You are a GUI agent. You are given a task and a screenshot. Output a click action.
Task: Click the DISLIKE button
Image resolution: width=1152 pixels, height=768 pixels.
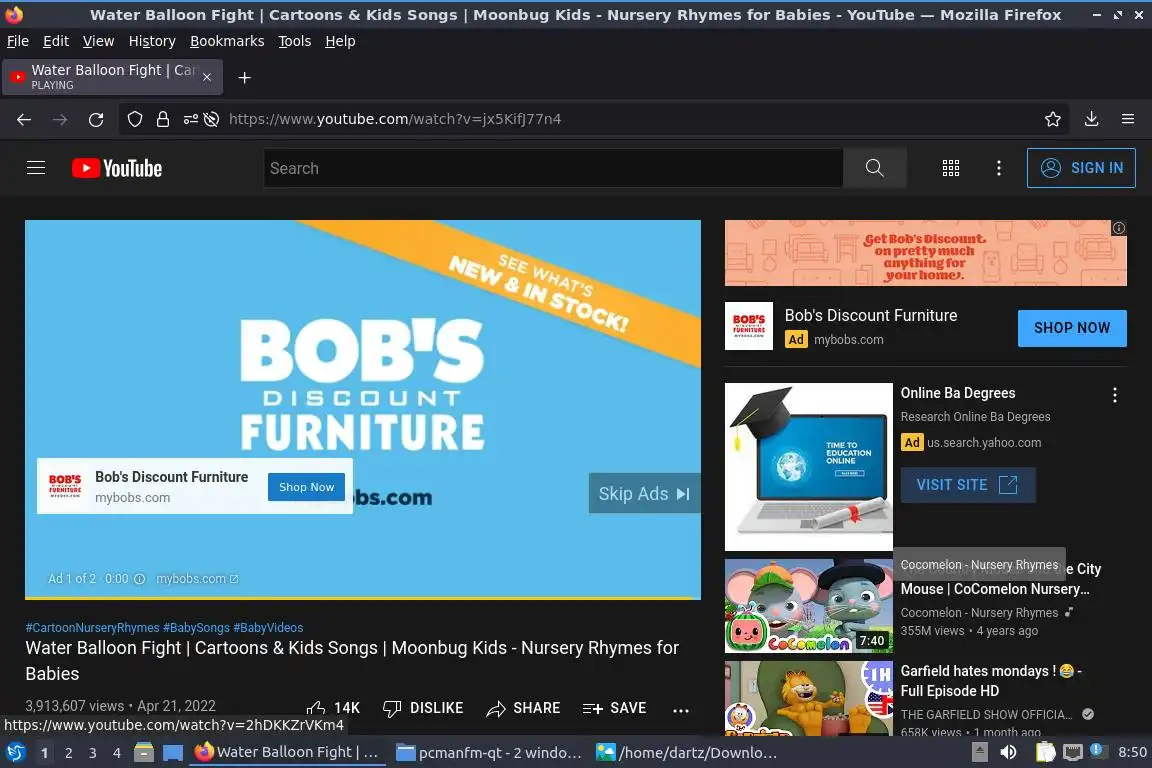point(423,708)
